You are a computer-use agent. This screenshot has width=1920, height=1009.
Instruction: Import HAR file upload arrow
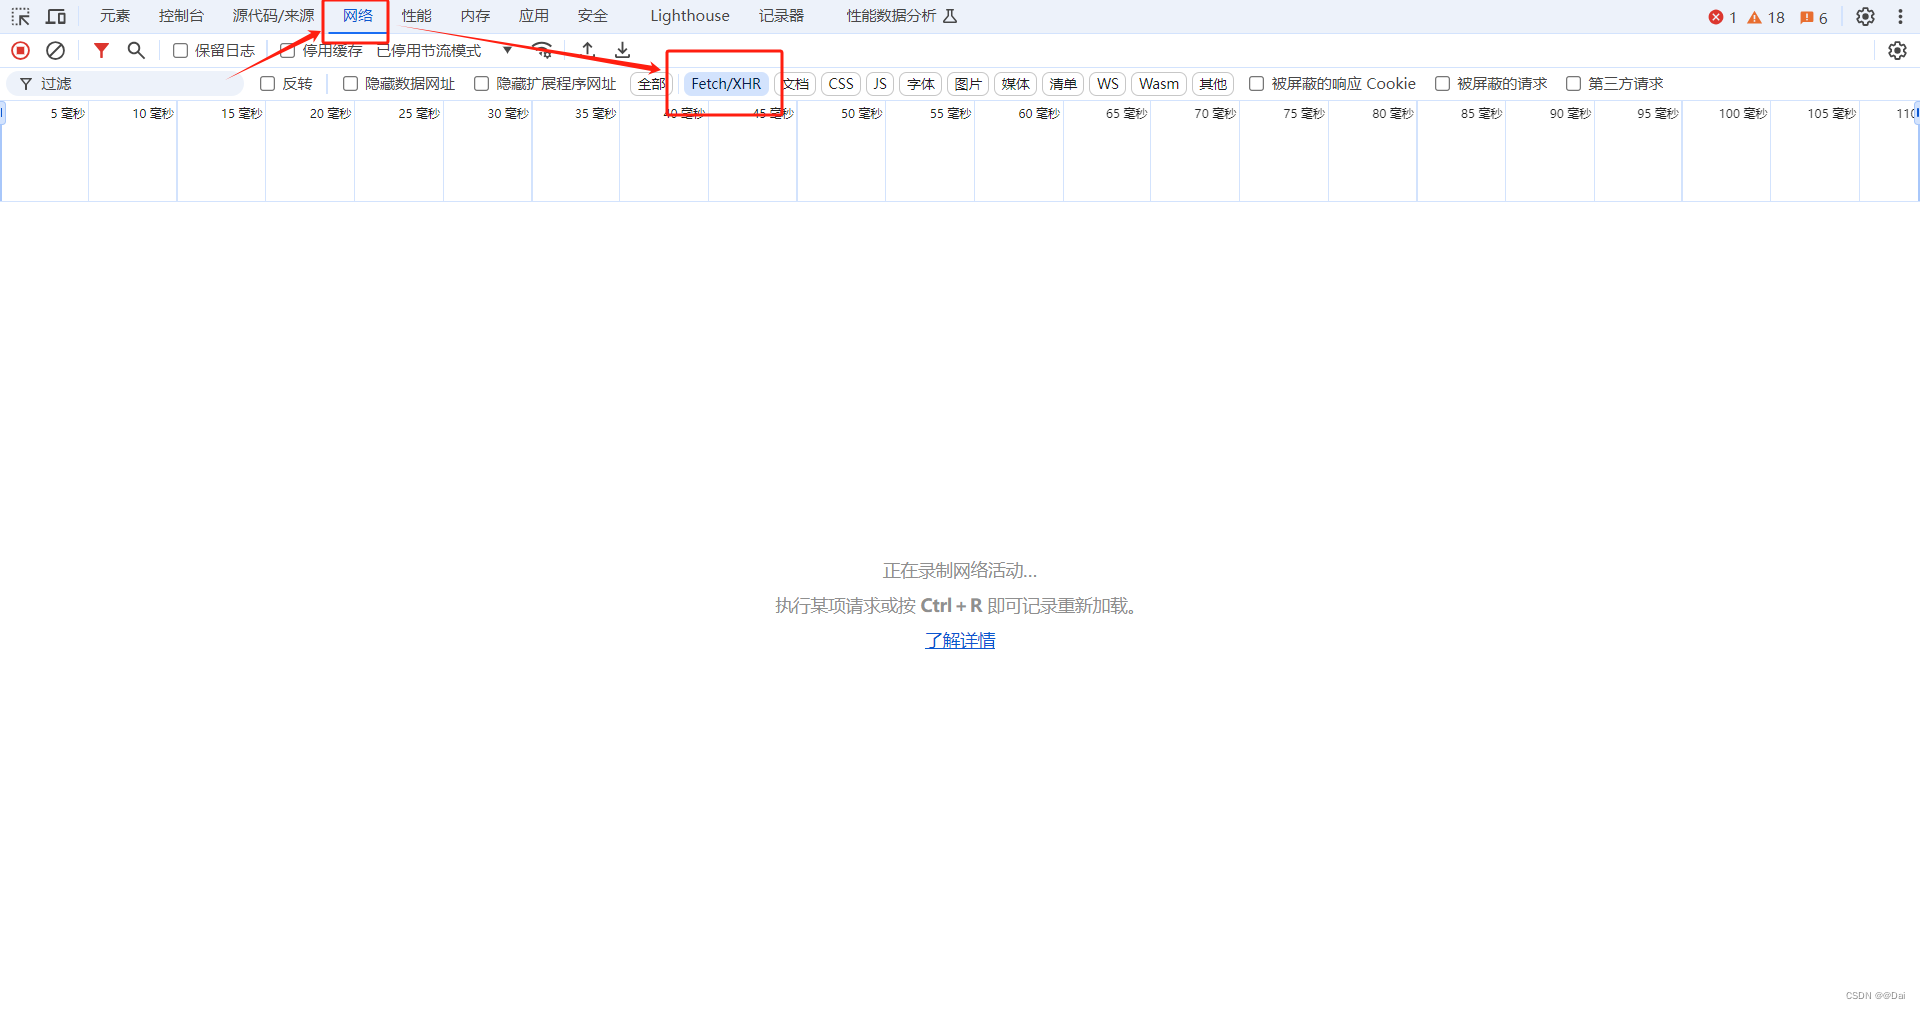pos(588,50)
